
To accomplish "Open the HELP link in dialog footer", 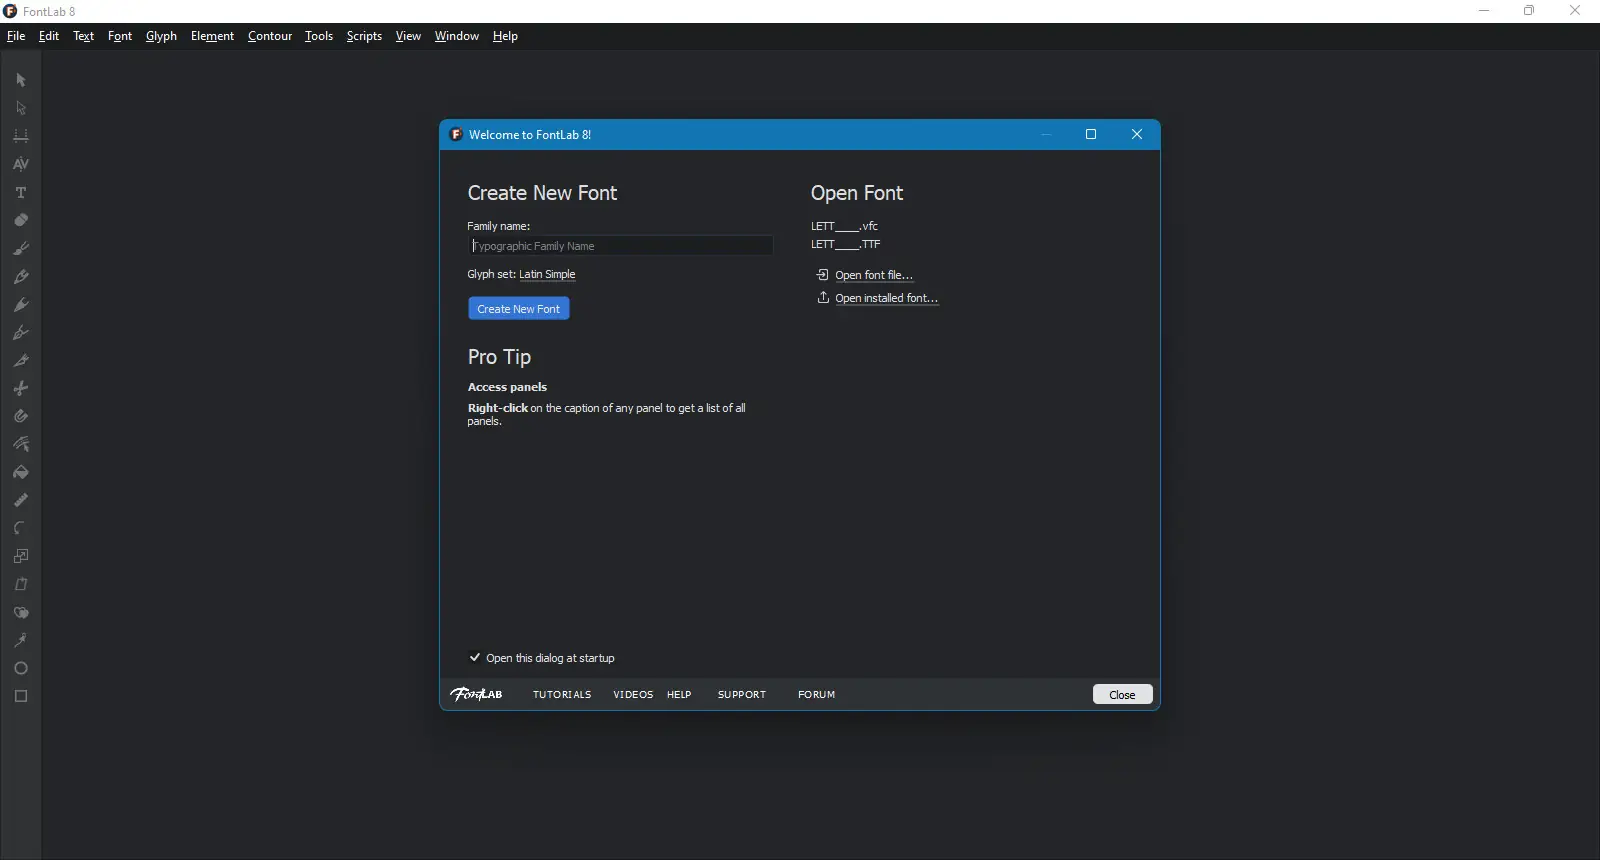I will point(679,695).
